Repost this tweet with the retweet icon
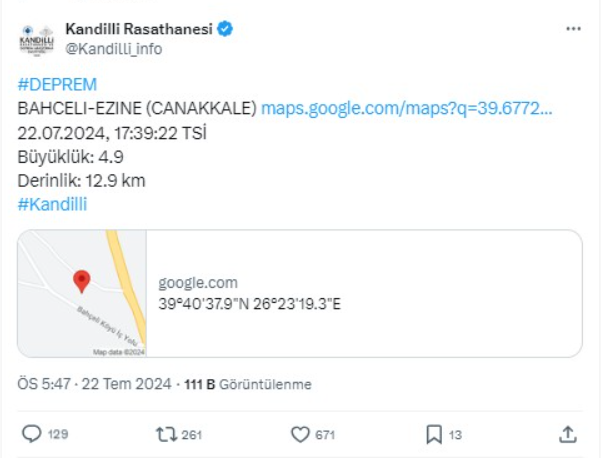The height and width of the screenshot is (458, 601). (x=166, y=434)
